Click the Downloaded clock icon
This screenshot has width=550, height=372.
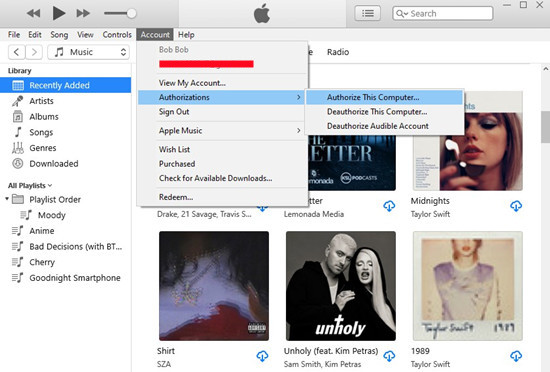pyautogui.click(x=18, y=163)
